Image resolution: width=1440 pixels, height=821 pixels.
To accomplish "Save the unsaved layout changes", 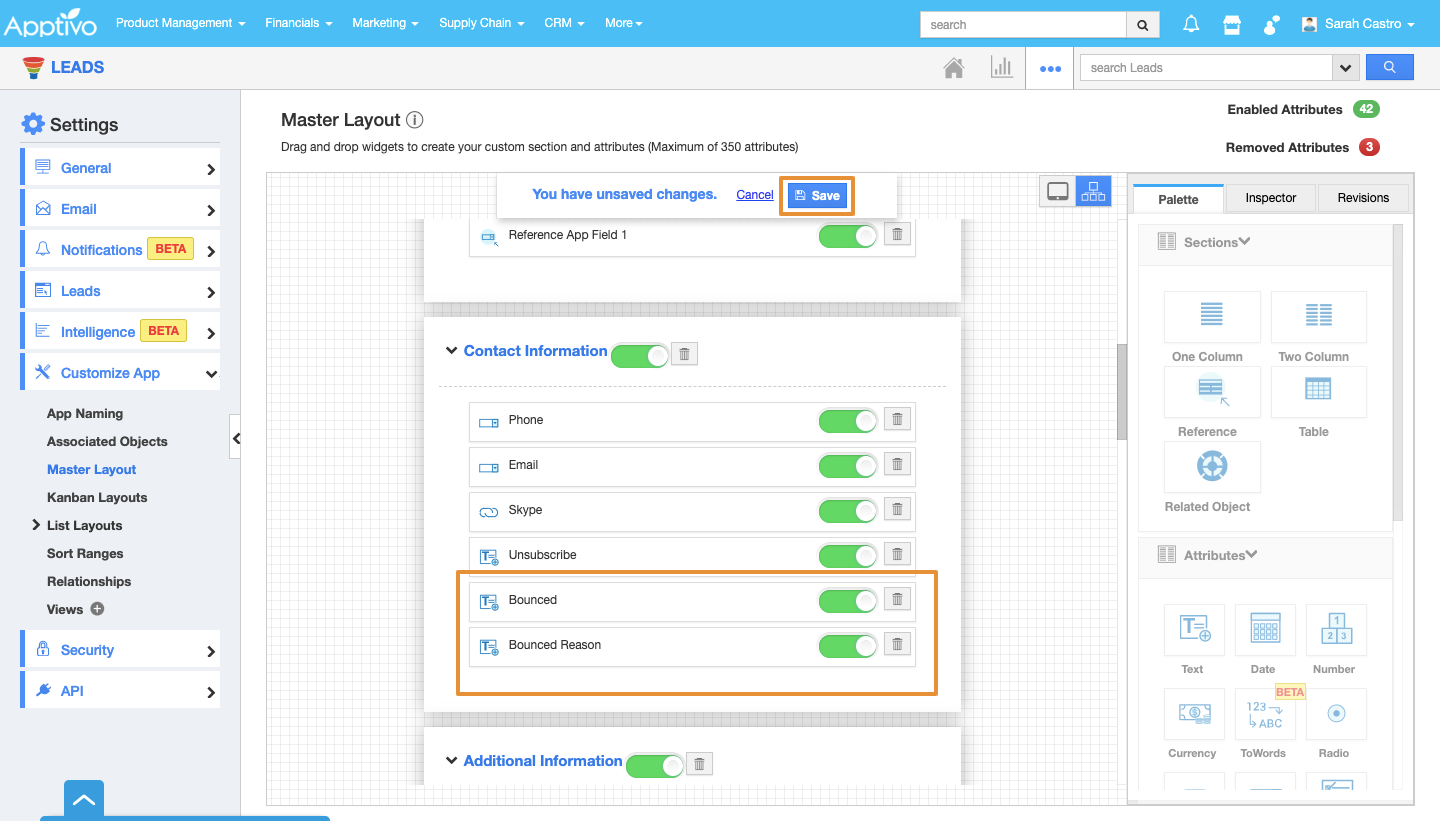I will (817, 195).
